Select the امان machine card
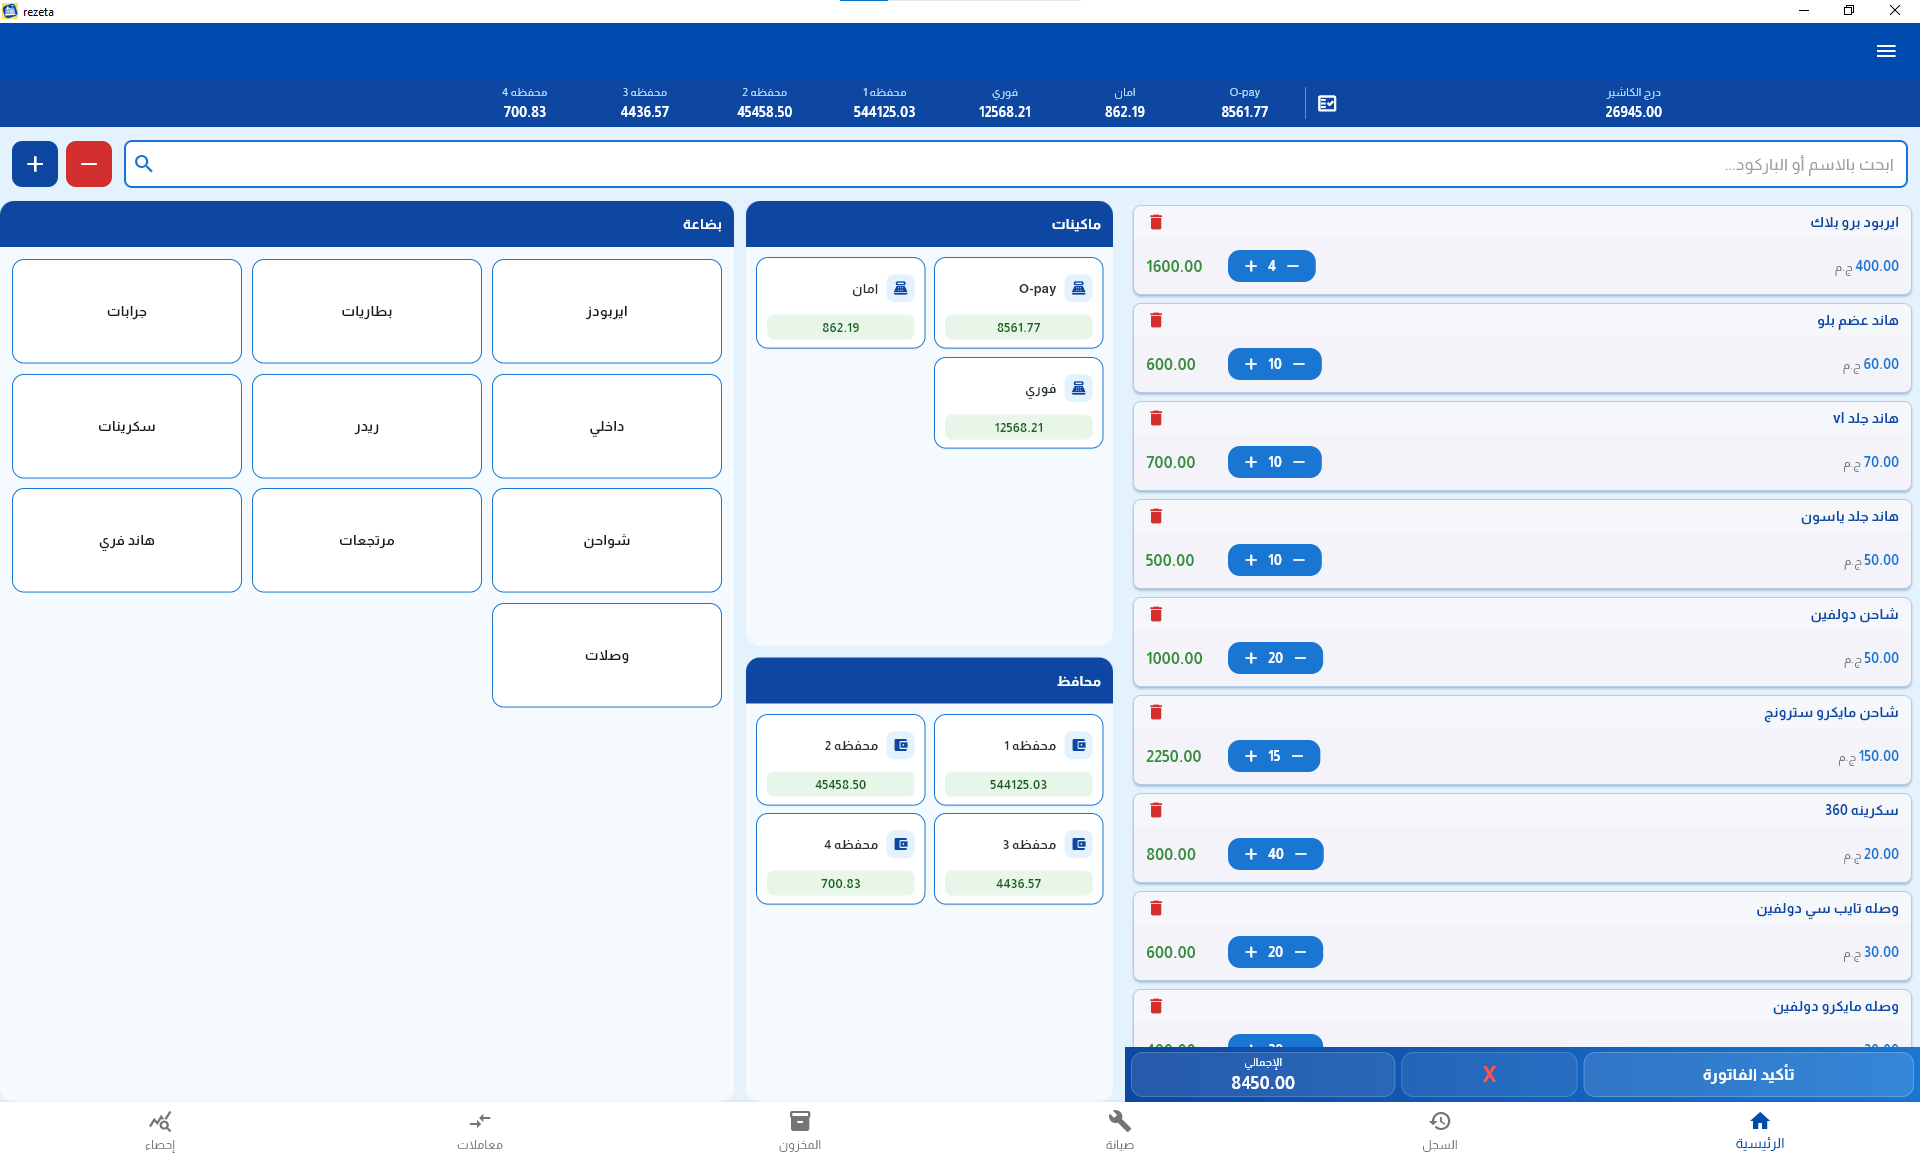Screen dimensions: 1920x1159 point(840,303)
